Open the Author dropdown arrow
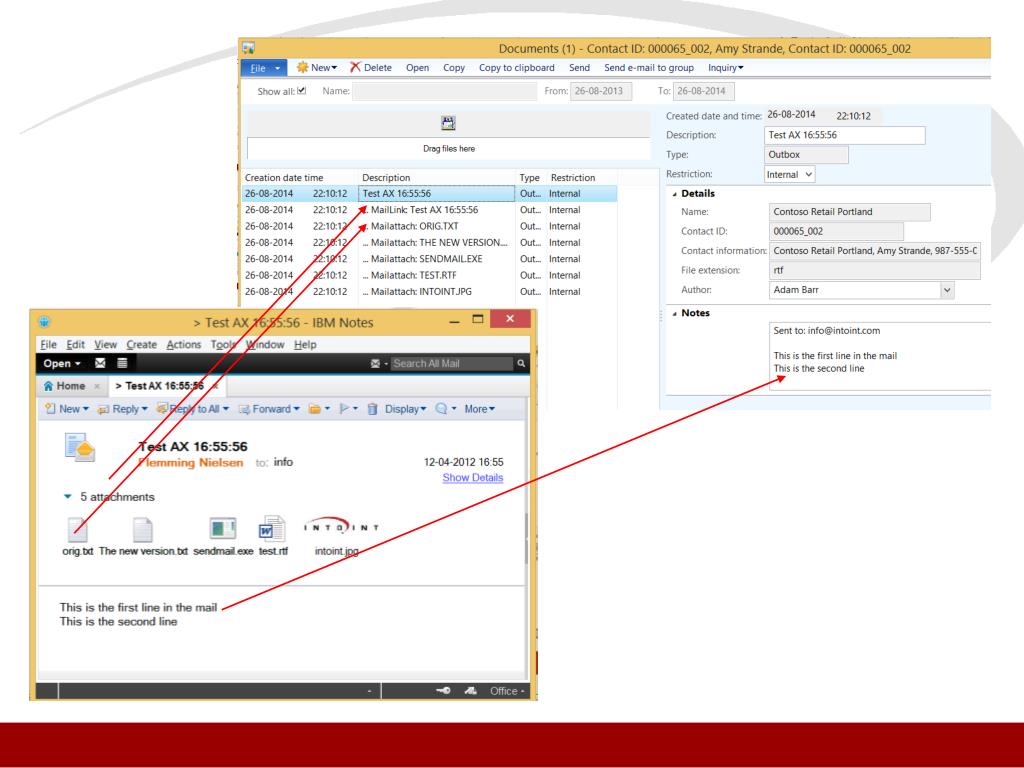 point(947,290)
